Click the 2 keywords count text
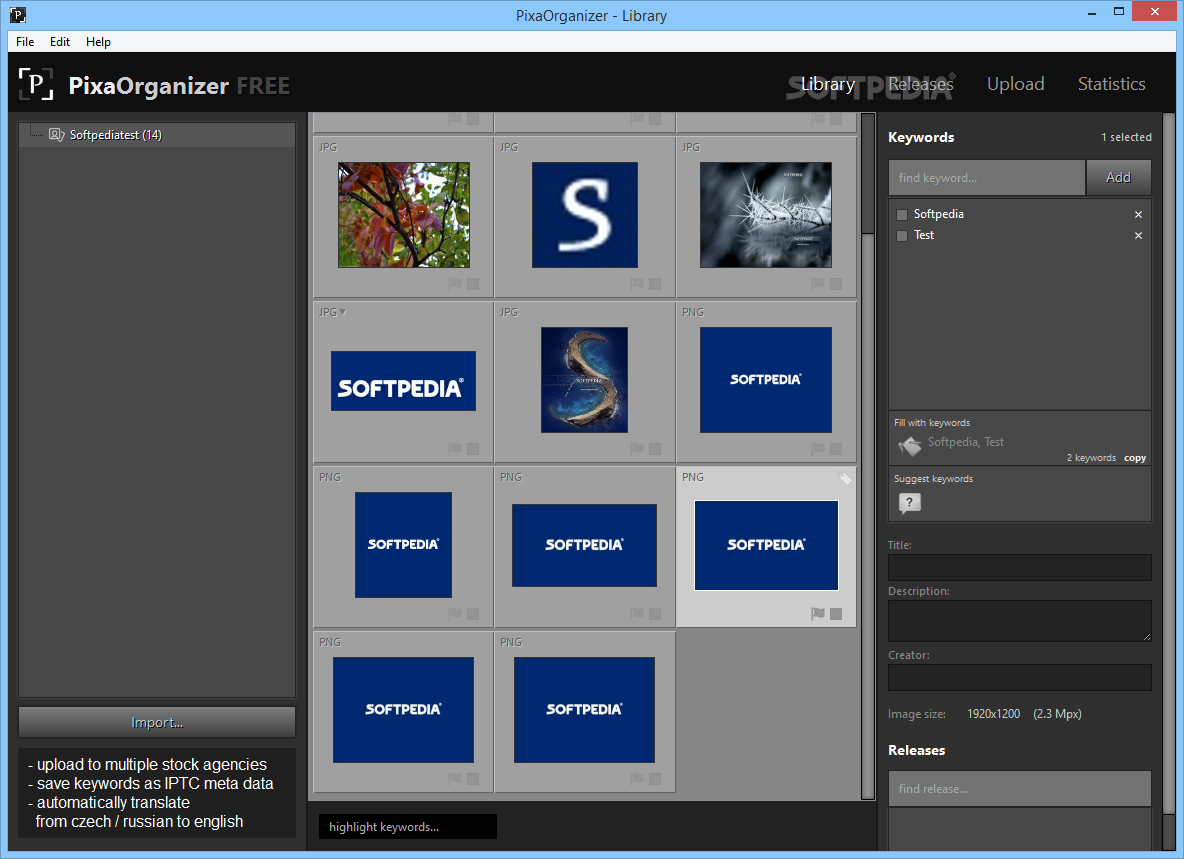 tap(1090, 458)
